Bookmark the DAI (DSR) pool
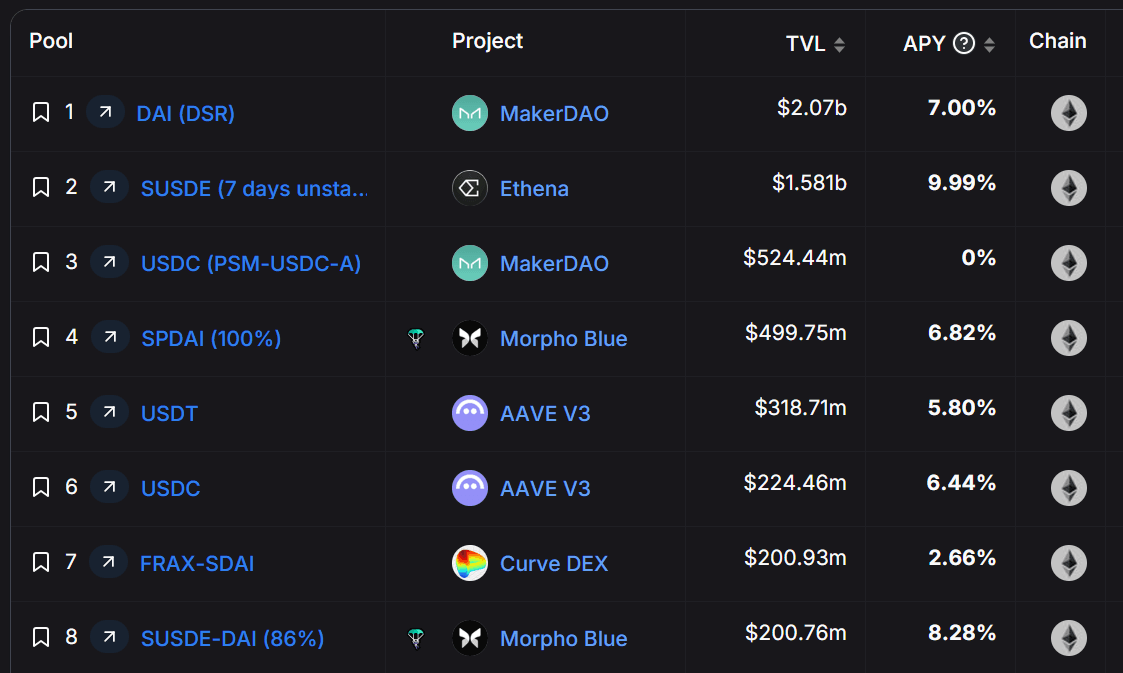The width and height of the screenshot is (1123, 673). [41, 112]
